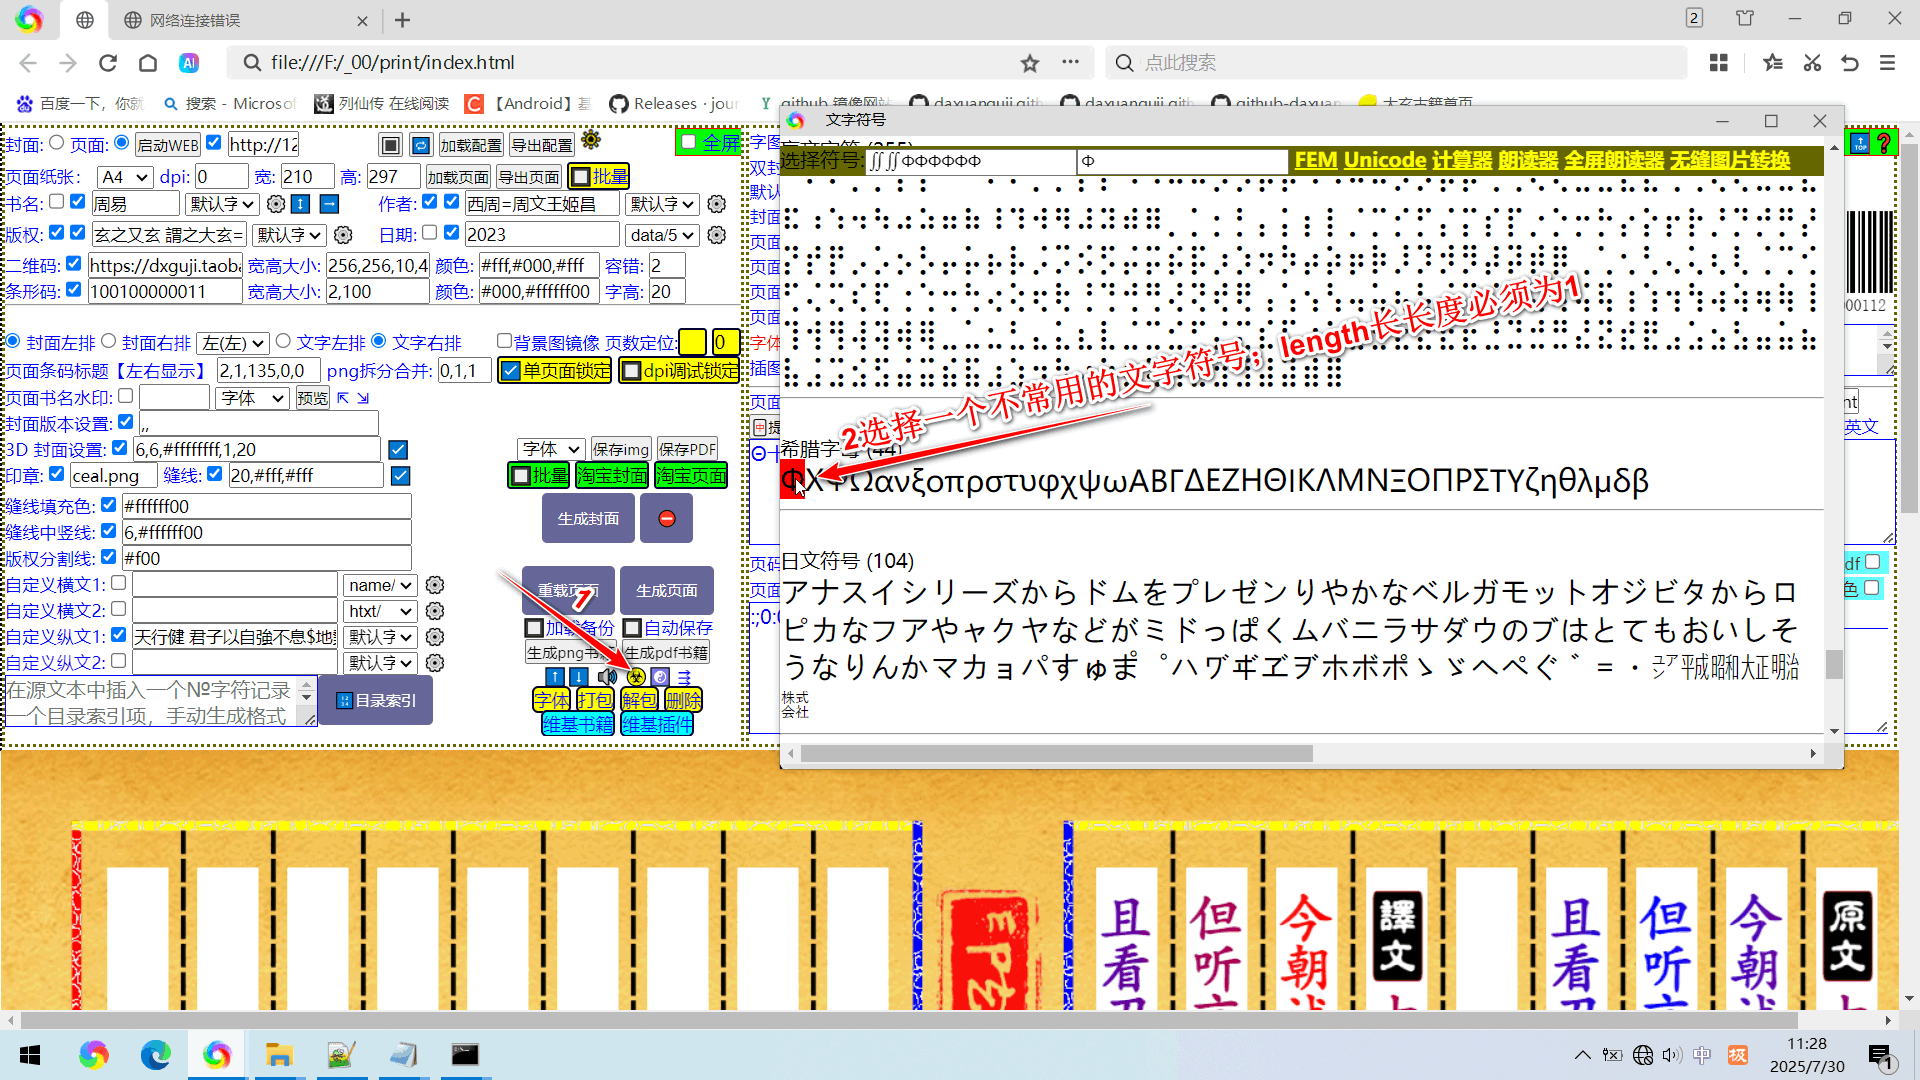Click the blue up-arrow icon
This screenshot has width=1920, height=1080.
pos(555,677)
